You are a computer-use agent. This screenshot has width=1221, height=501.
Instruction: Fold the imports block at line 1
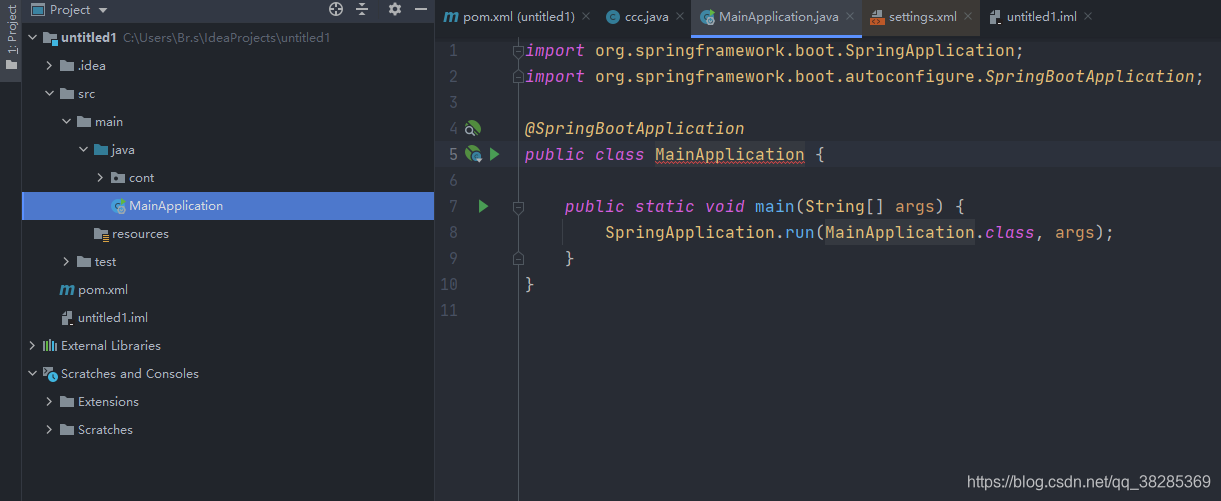click(517, 50)
